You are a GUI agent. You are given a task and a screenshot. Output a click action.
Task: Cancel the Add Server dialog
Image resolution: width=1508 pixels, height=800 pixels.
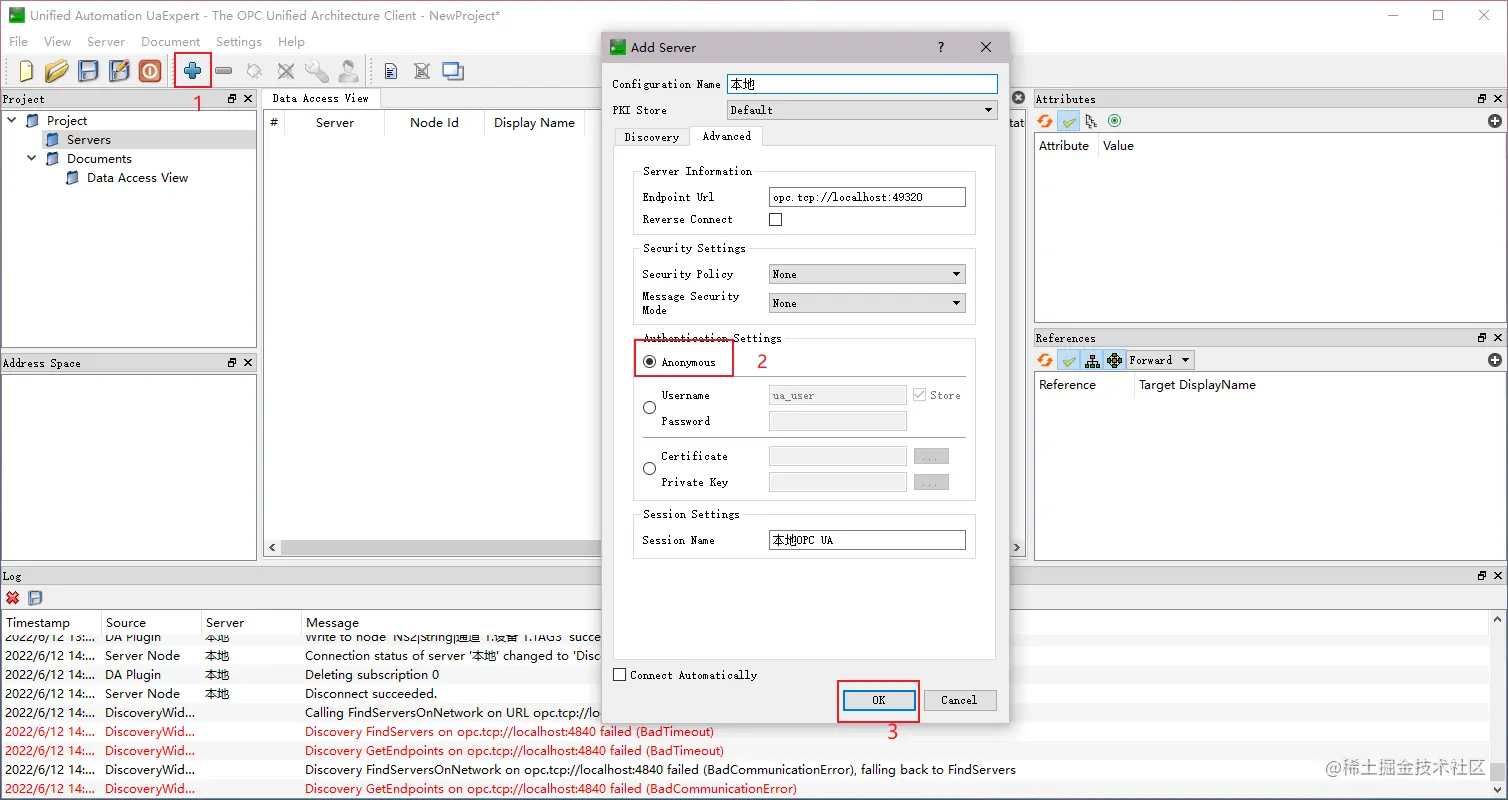[959, 700]
